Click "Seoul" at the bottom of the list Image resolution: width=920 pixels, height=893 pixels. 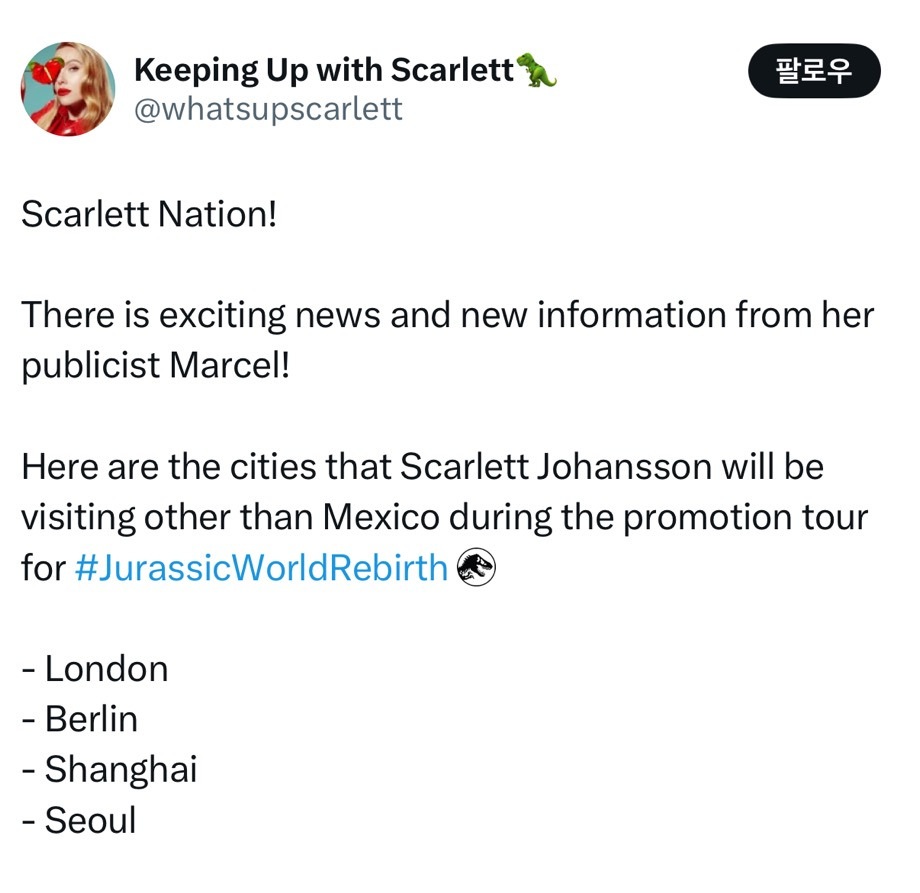90,820
